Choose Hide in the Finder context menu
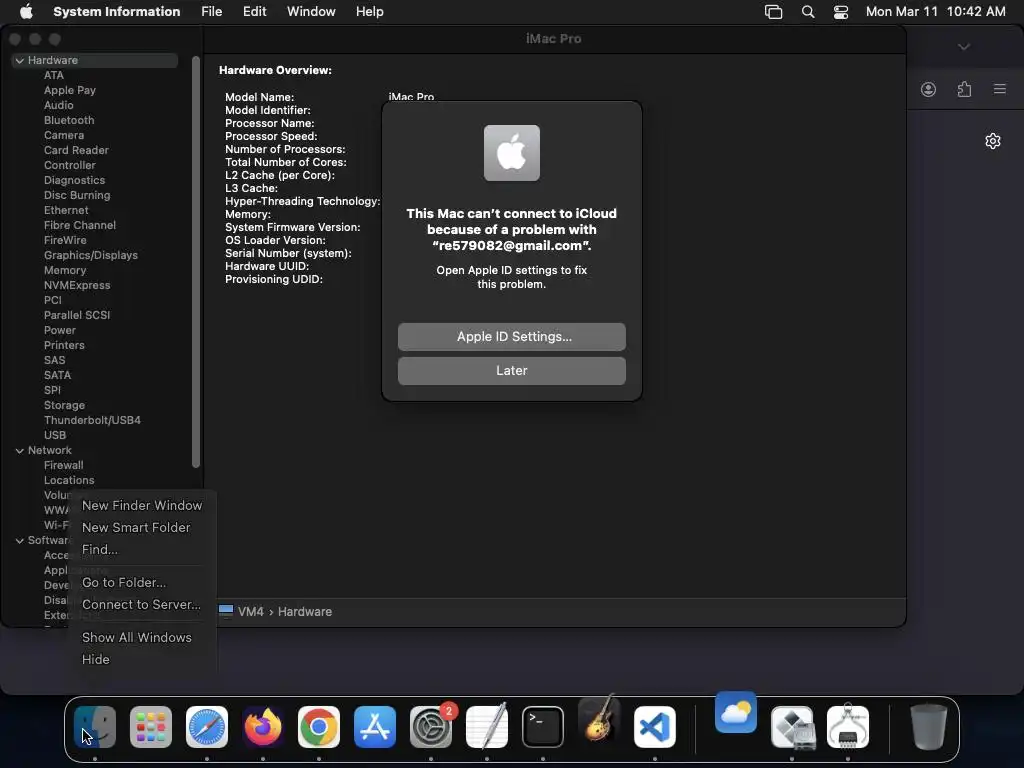 142,660
